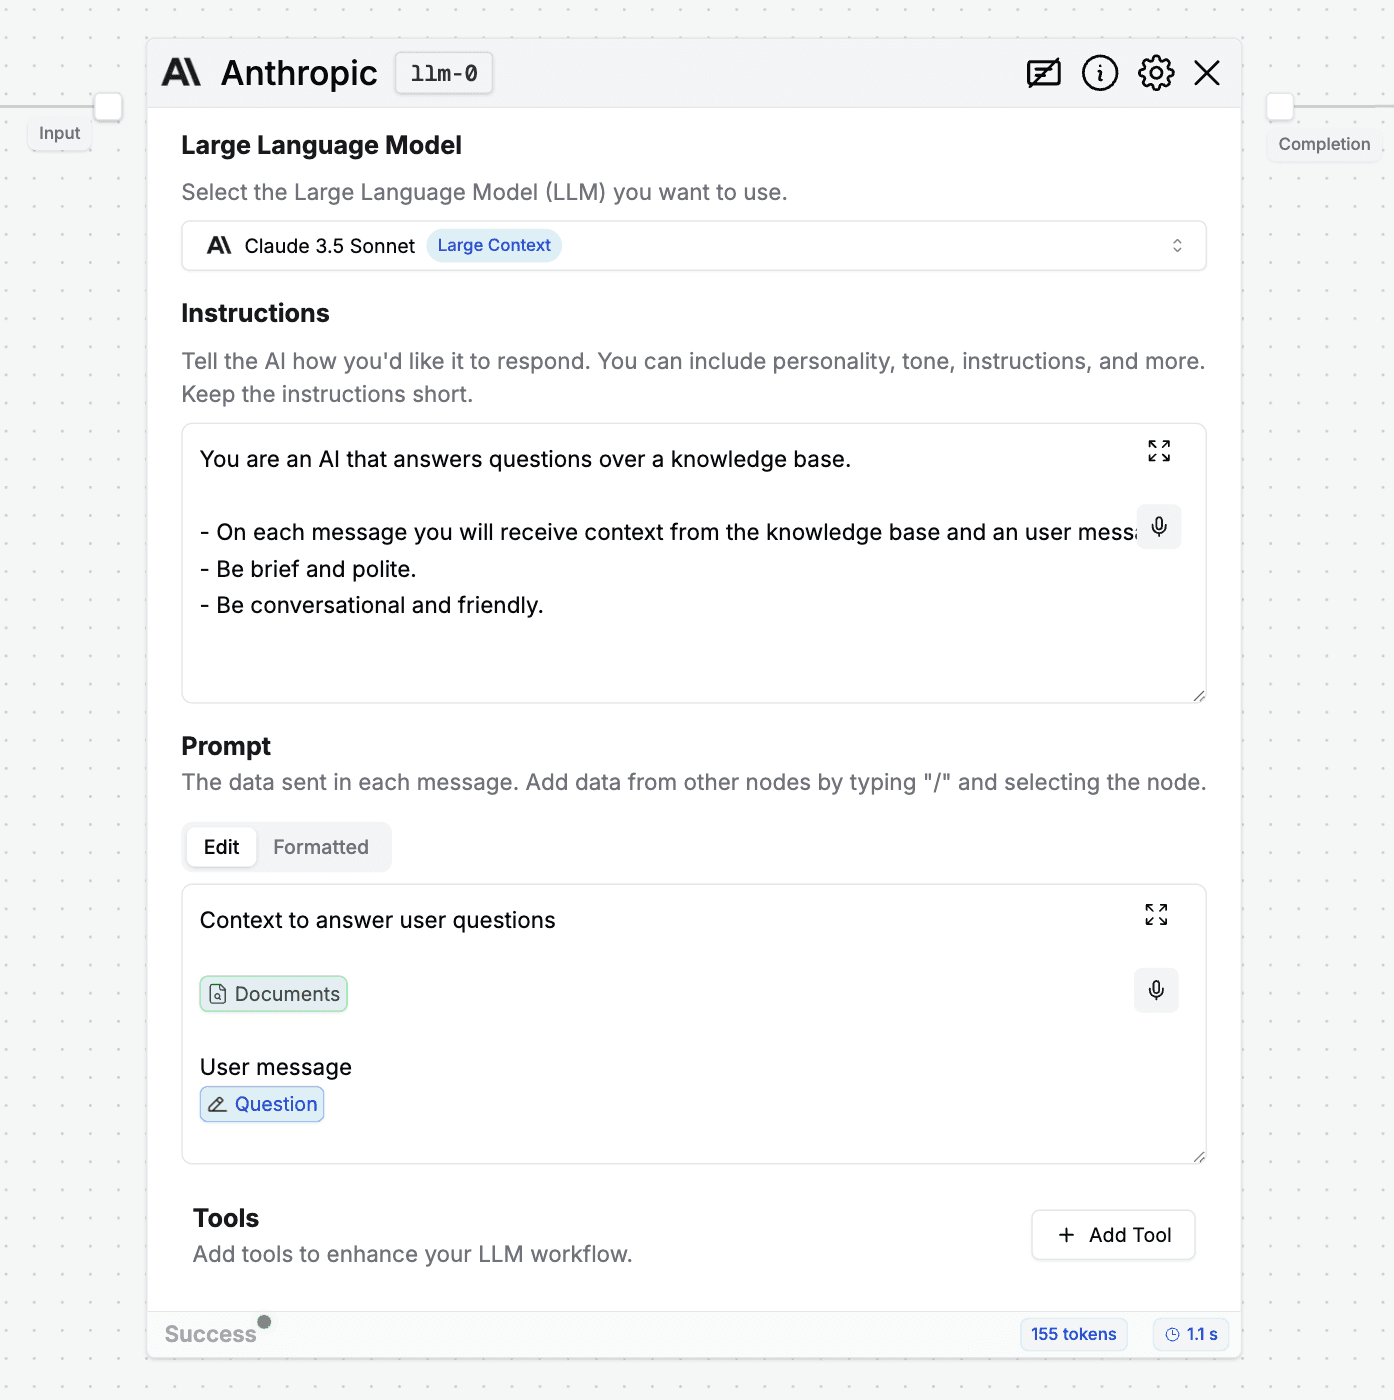The width and height of the screenshot is (1394, 1400).
Task: Start voice input for Prompt field
Action: 1156,990
